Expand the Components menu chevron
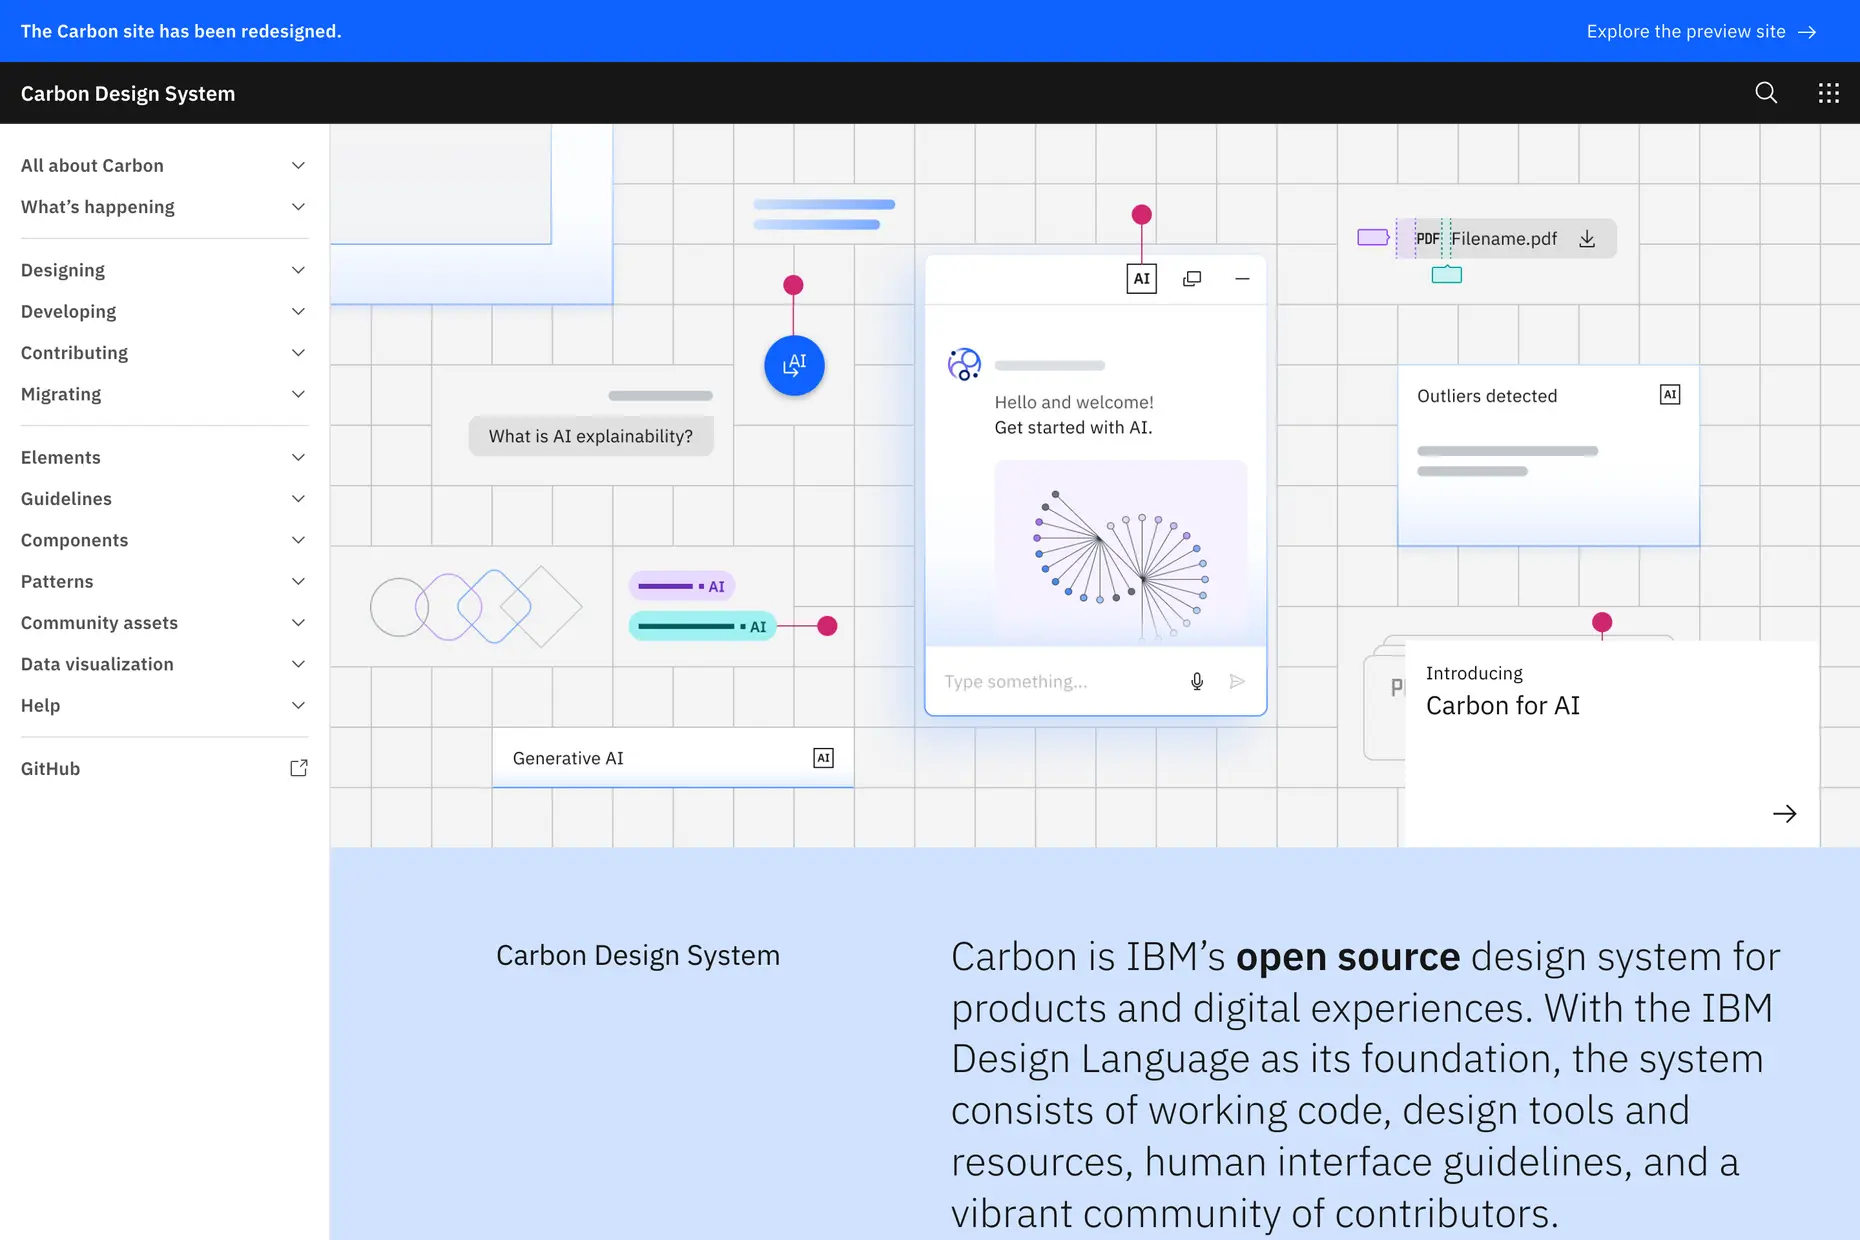 [x=298, y=540]
